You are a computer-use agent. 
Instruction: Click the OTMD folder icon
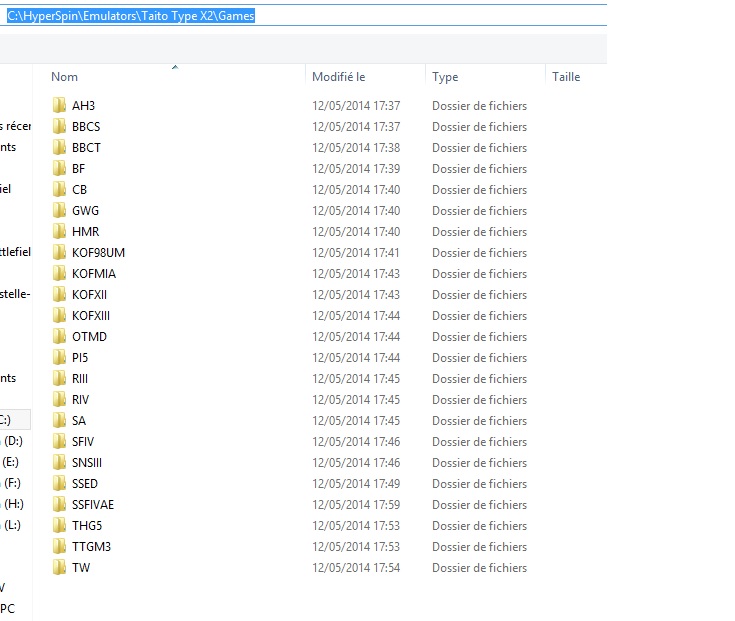pos(59,337)
